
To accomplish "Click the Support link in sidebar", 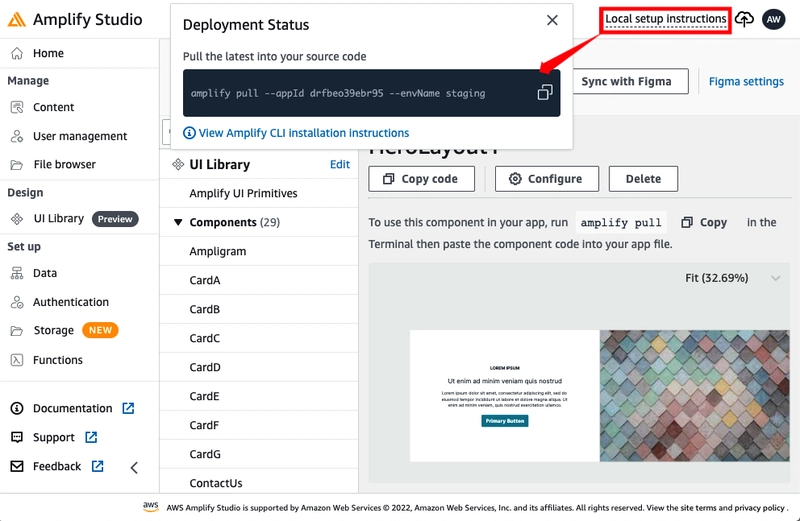I will tap(54, 437).
